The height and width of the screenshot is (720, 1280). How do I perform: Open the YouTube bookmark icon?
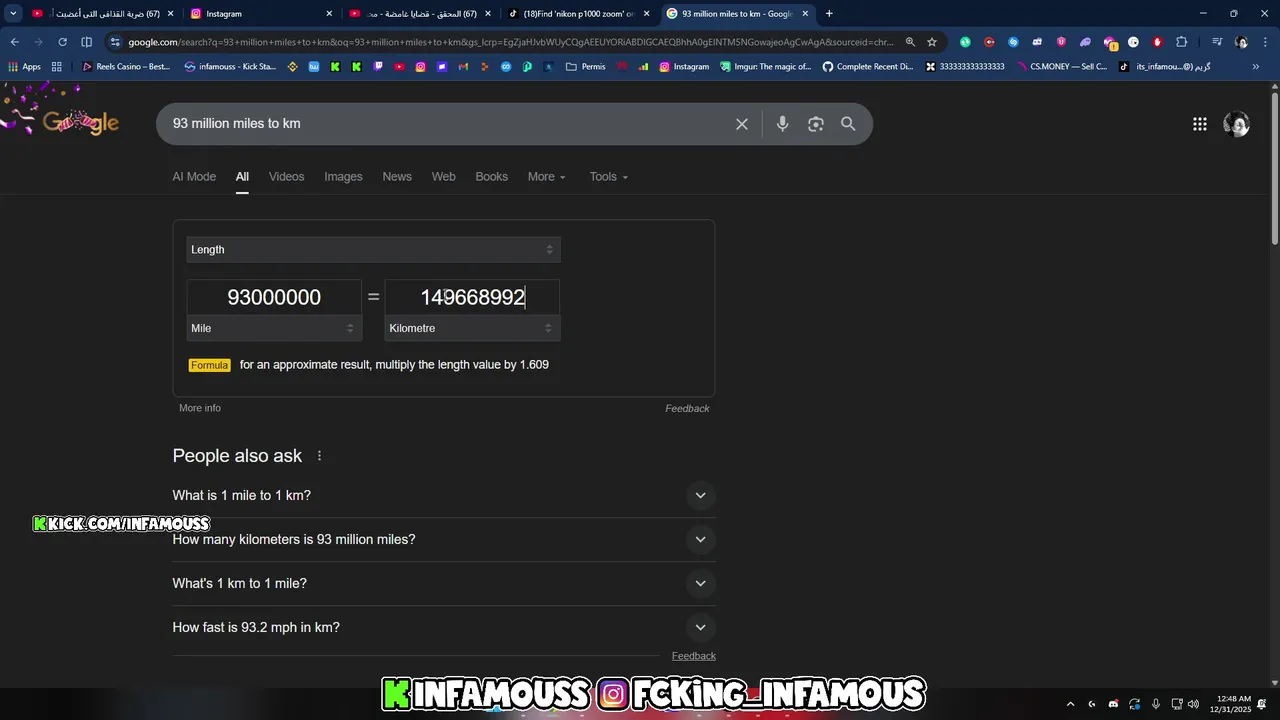[399, 67]
